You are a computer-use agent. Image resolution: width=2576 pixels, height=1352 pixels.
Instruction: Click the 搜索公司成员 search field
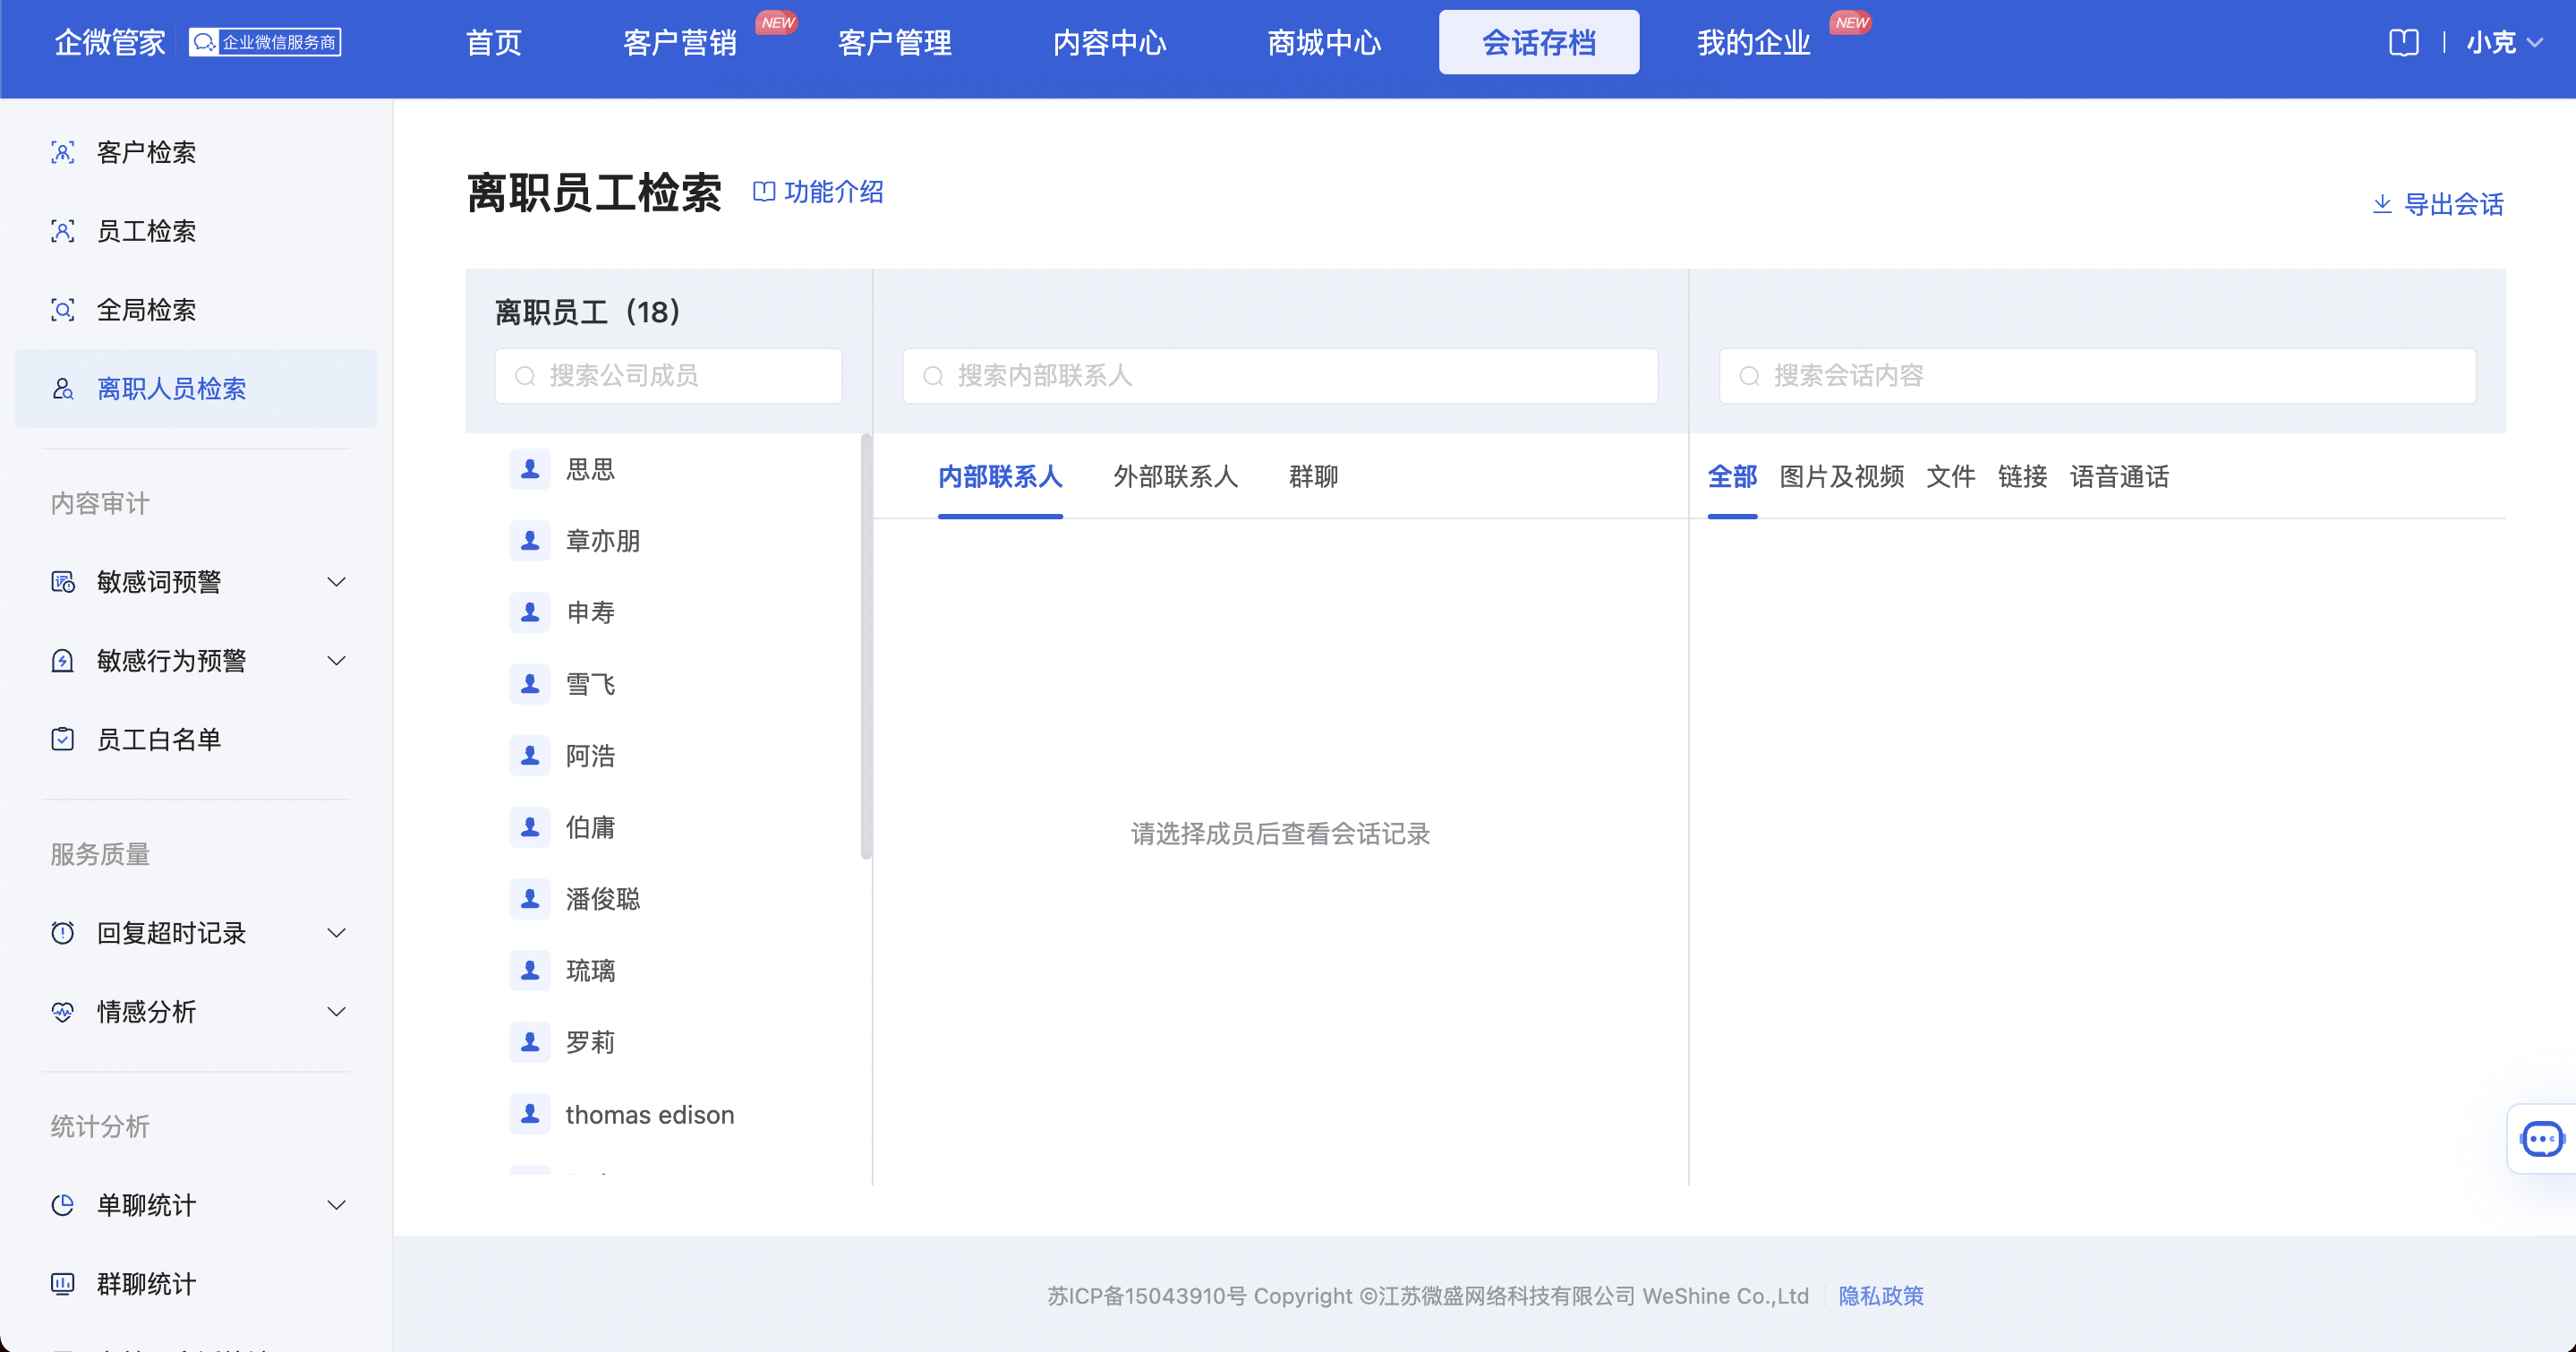(668, 376)
